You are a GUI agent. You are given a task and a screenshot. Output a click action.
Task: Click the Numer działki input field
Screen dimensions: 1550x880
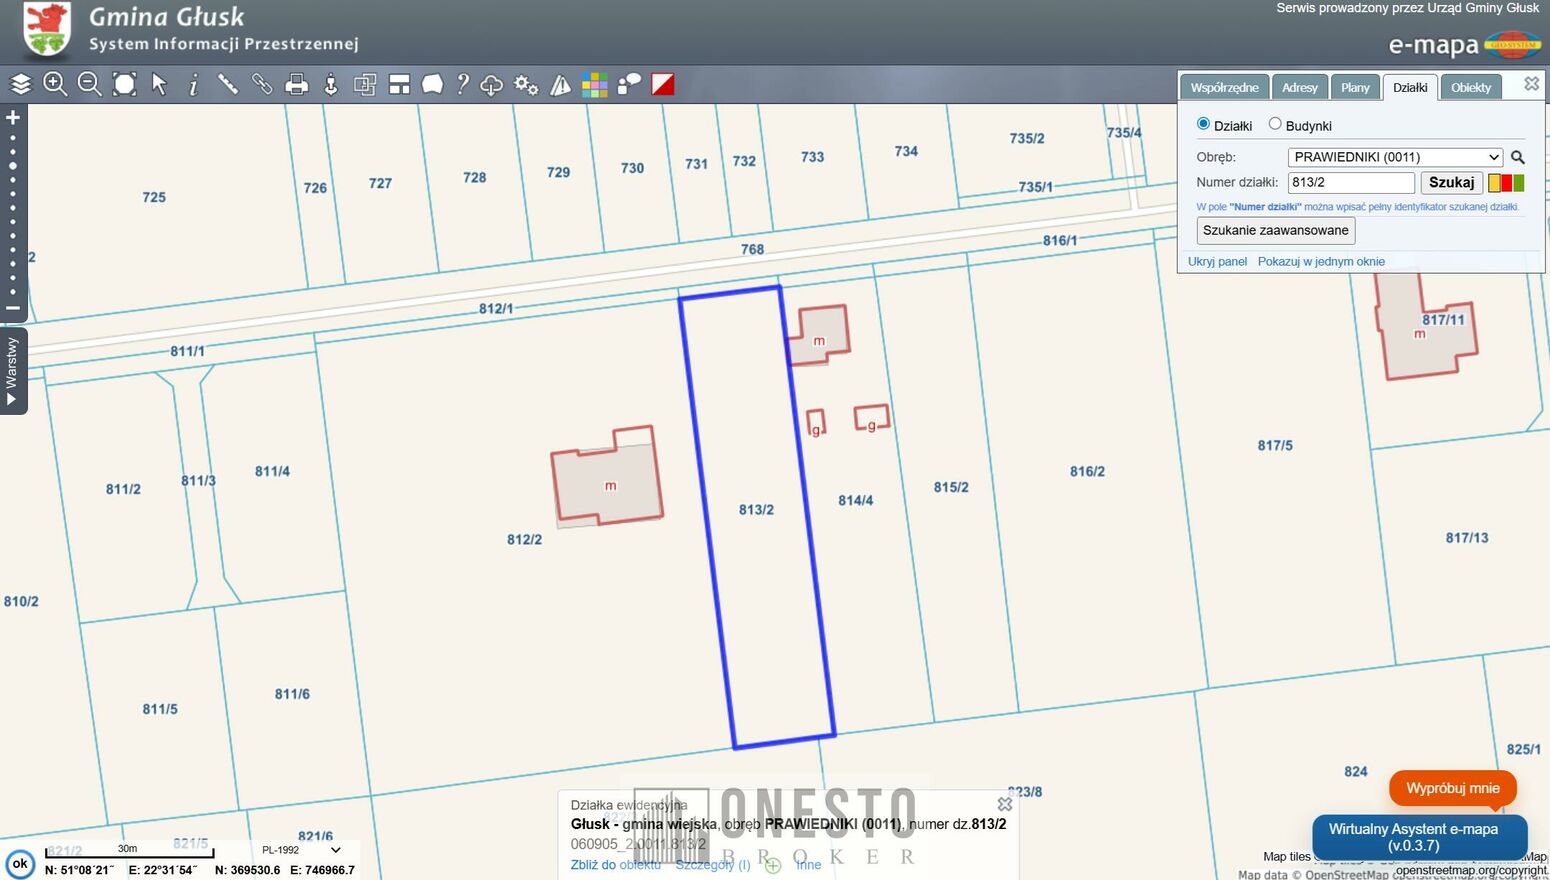pos(1350,183)
